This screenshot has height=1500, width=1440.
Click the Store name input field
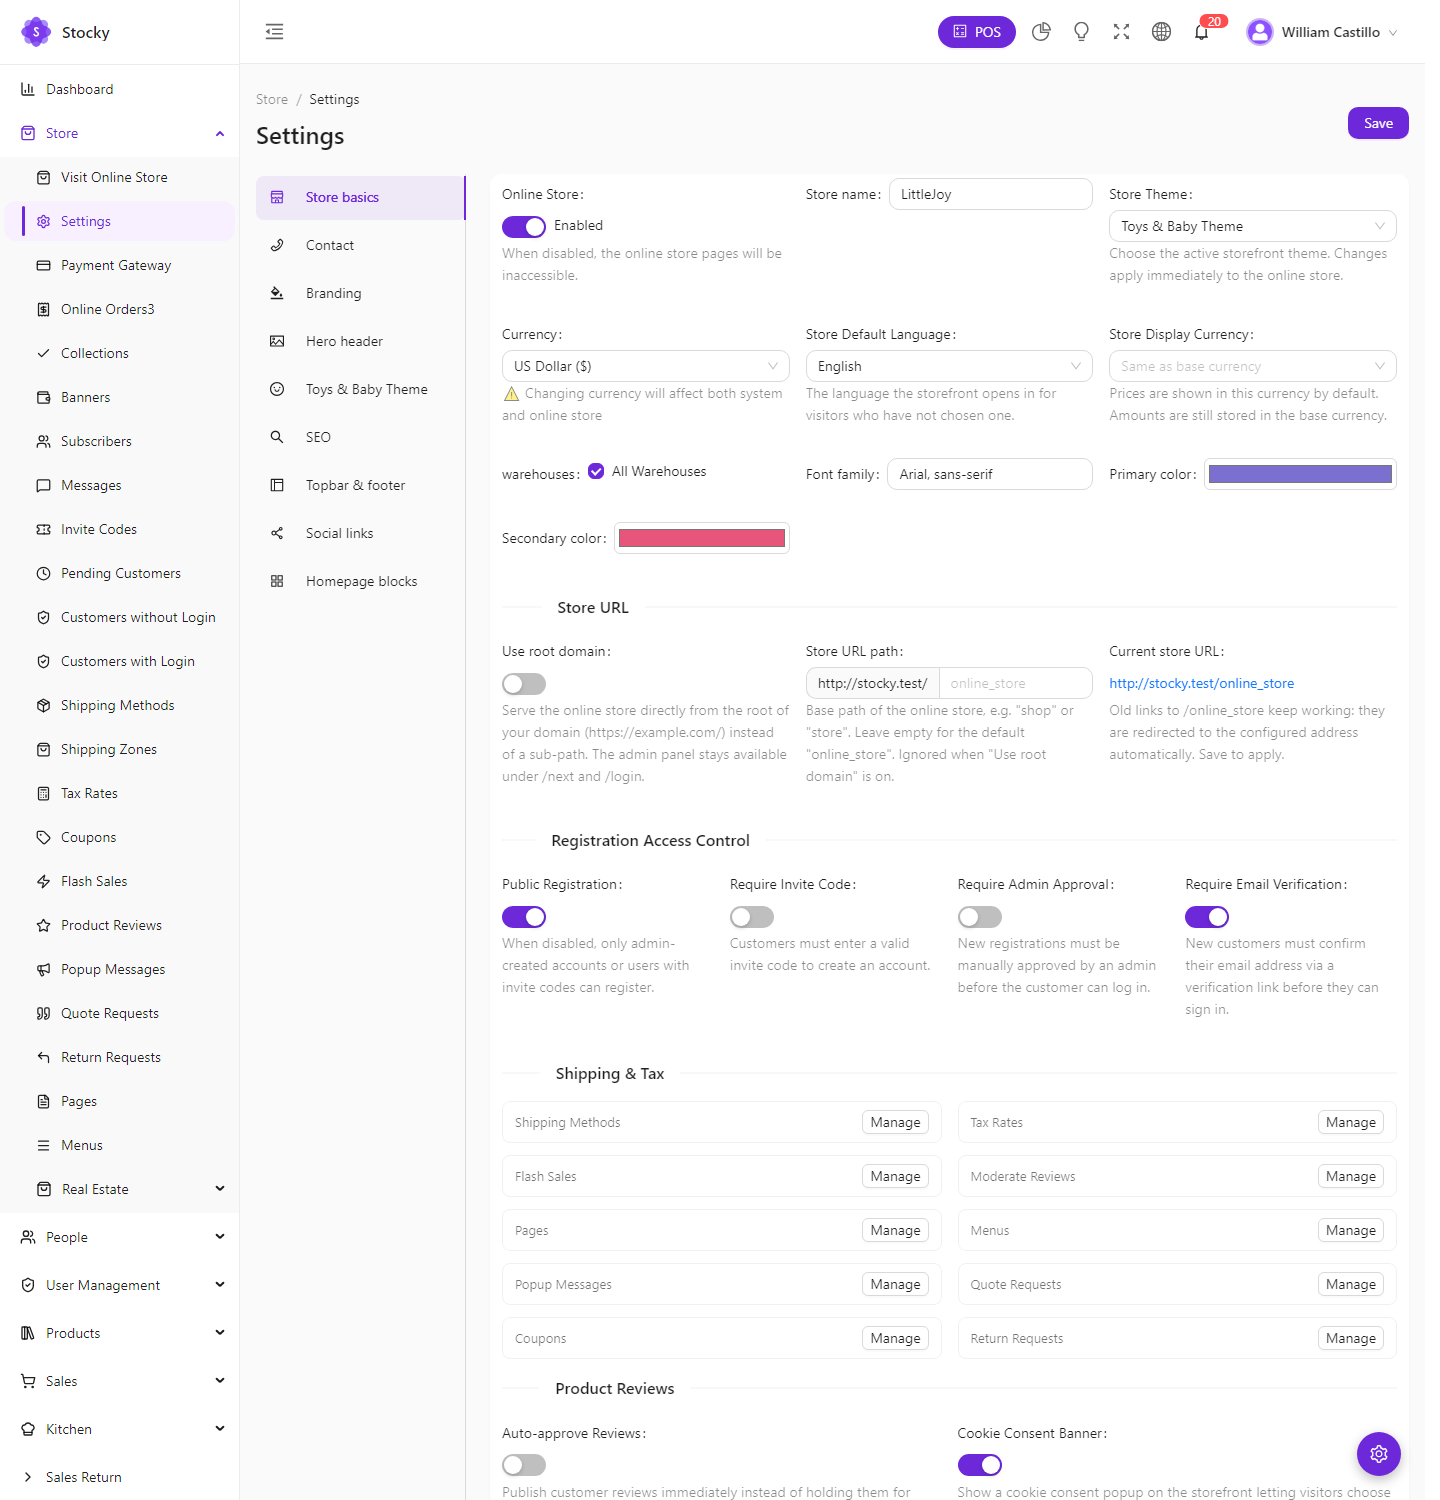(x=990, y=194)
